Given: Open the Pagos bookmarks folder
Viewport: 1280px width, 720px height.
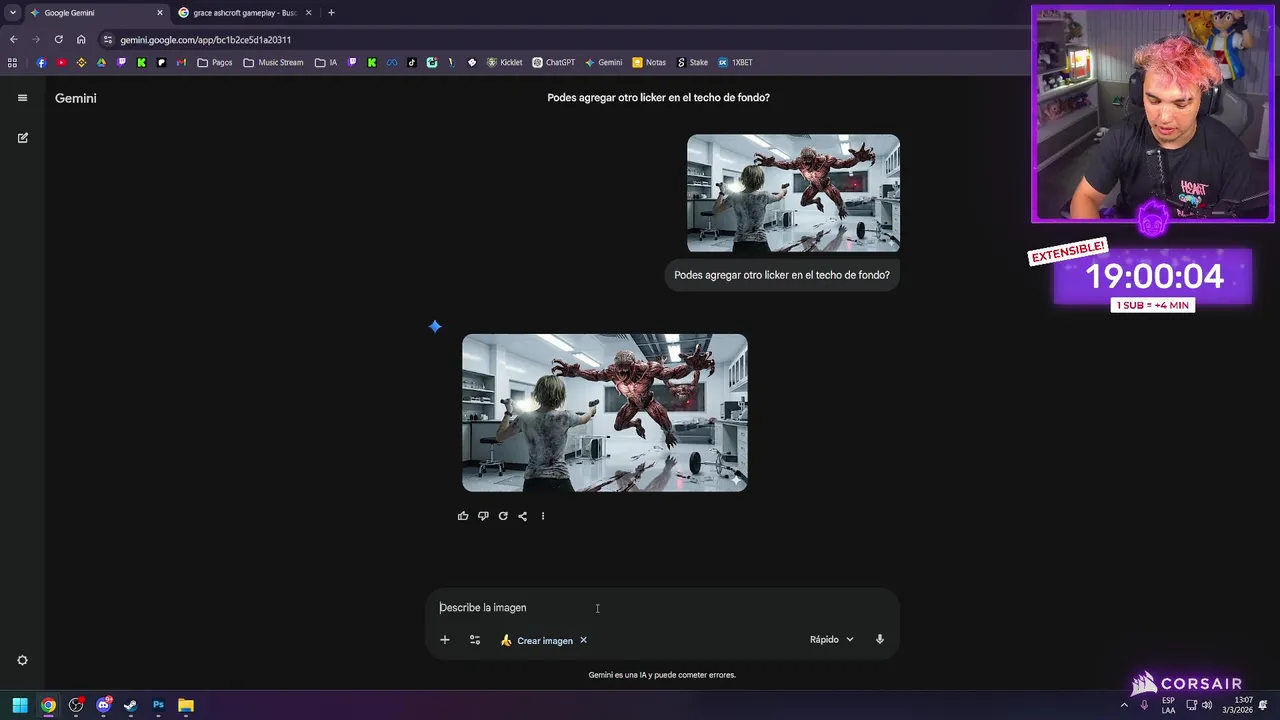Looking at the screenshot, I should coord(215,62).
